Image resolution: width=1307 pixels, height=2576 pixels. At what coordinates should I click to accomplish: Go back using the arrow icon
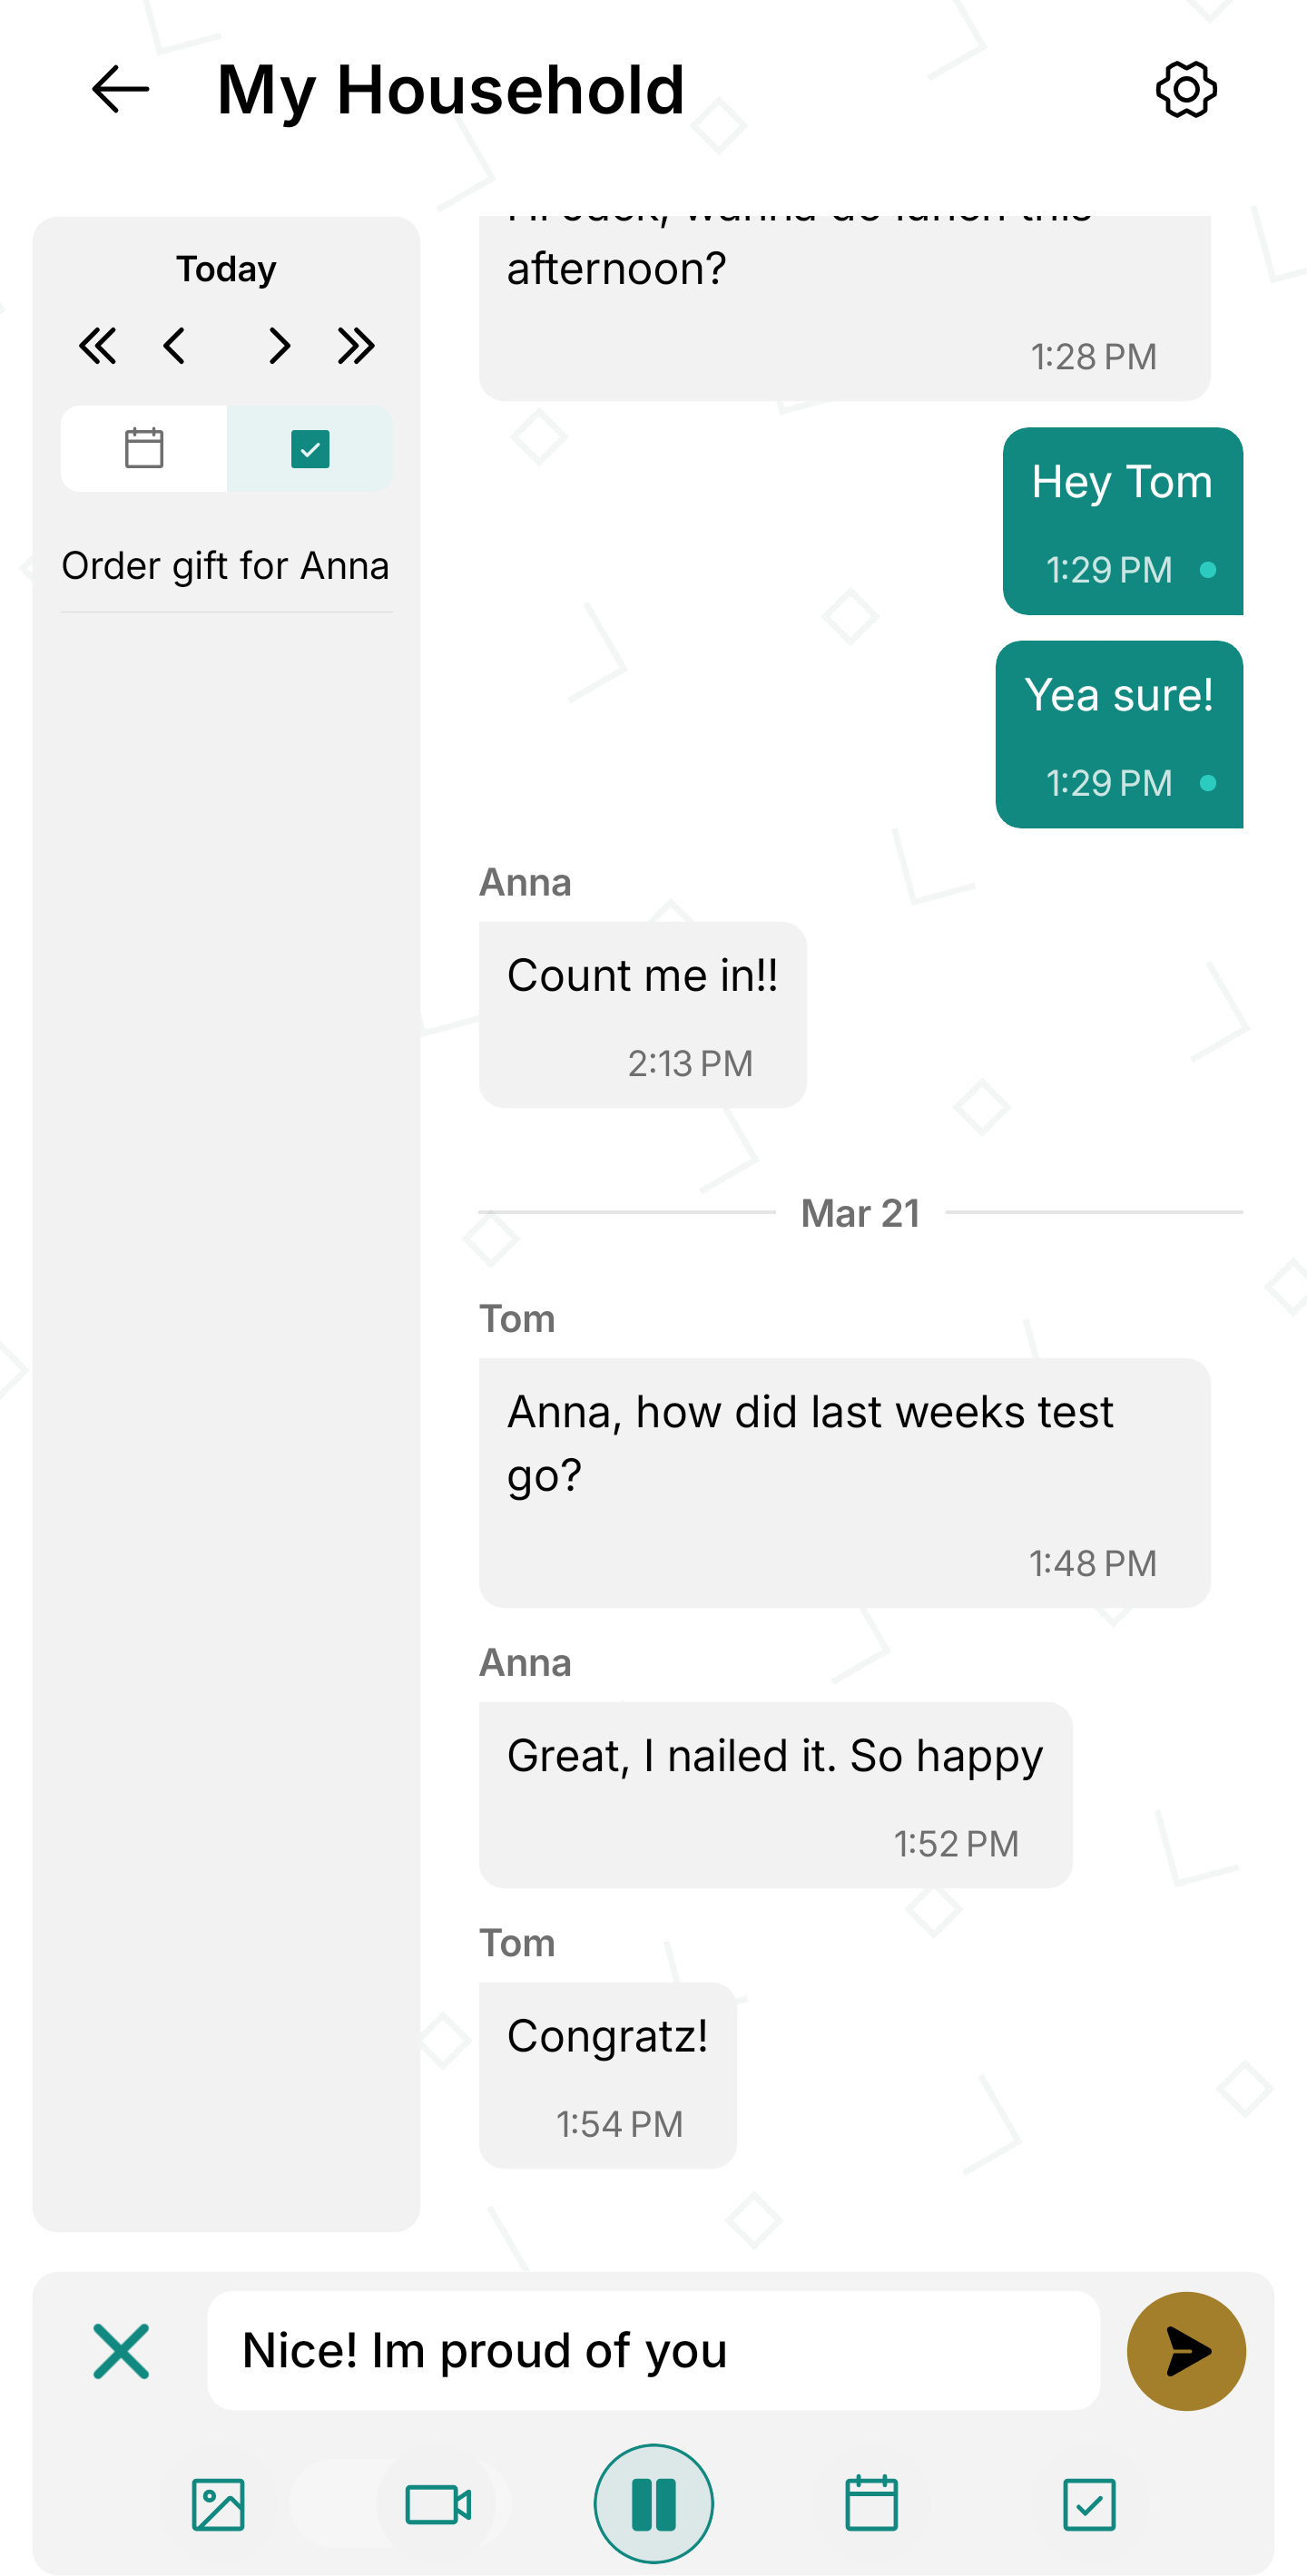[x=120, y=90]
